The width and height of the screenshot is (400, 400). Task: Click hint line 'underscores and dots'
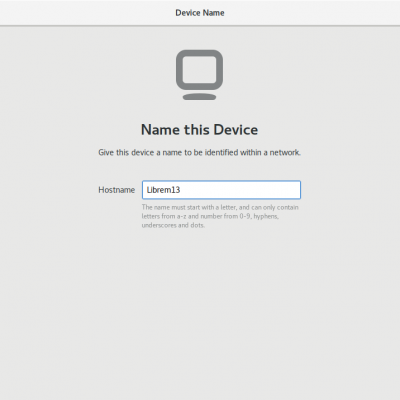173,225
